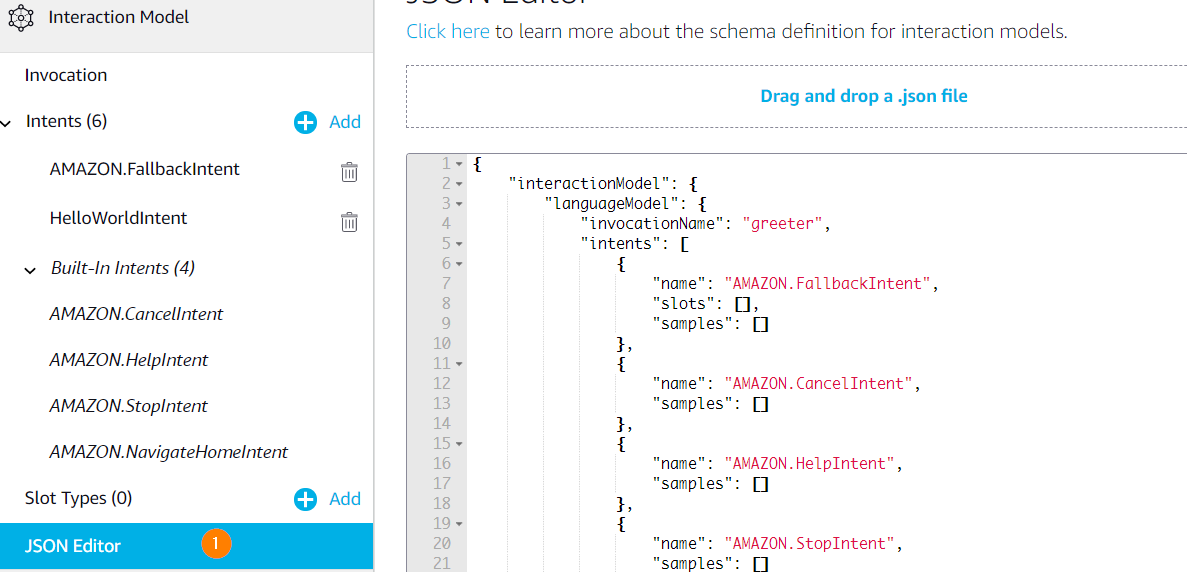This screenshot has width=1187, height=572.
Task: Click "greeter" invocation name value in code
Action: [x=782, y=223]
